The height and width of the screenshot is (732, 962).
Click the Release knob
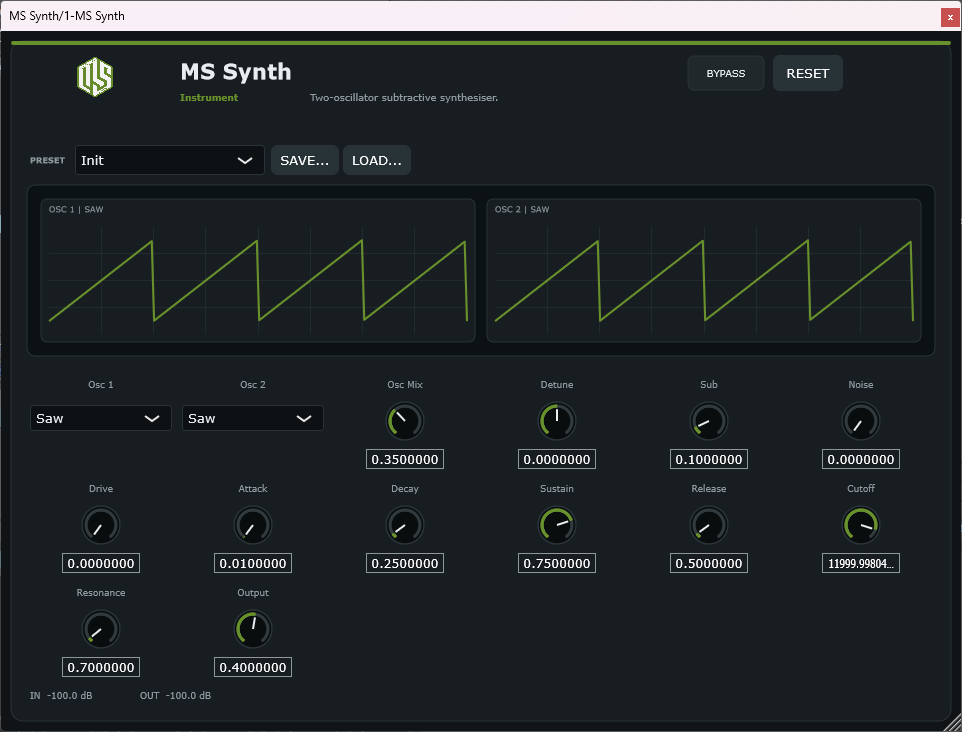tap(709, 525)
